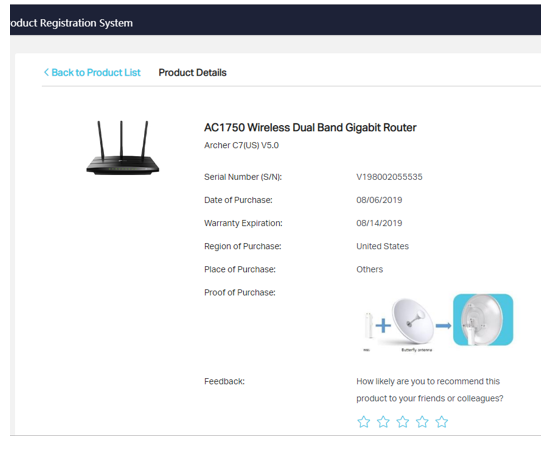Screen dimensions: 555x457
Task: Click the Archer C7 router product image
Action: click(x=122, y=148)
